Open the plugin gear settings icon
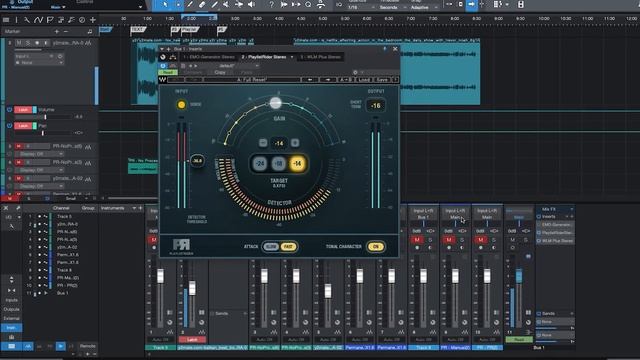640x360 pixels. pos(355,72)
